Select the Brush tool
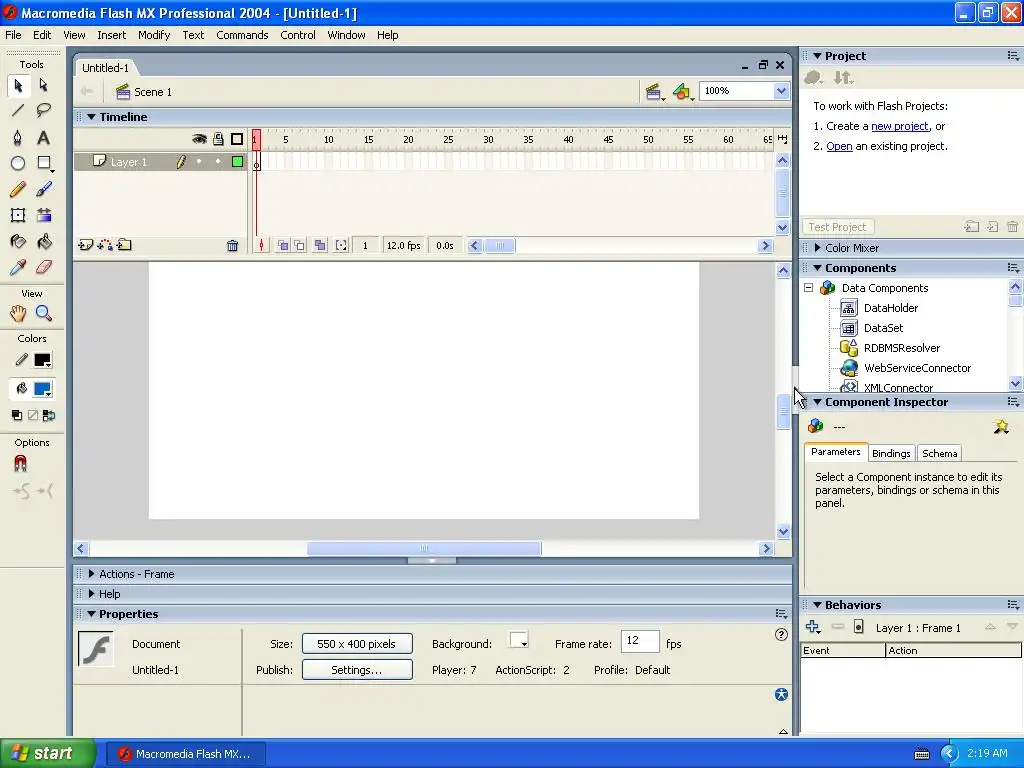Image resolution: width=1024 pixels, height=768 pixels. click(44, 189)
